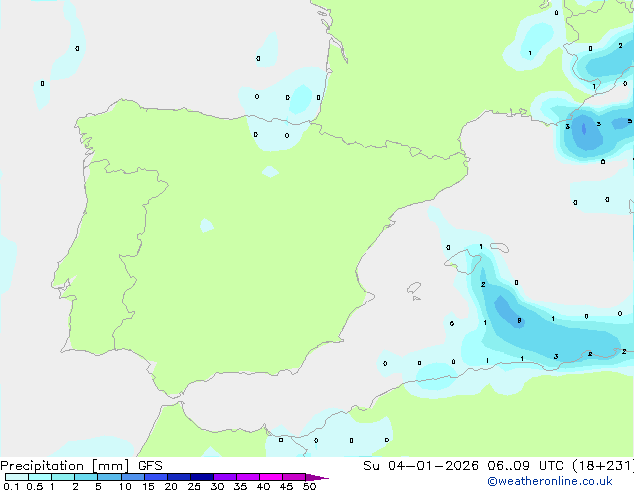634x490 pixels.
Task: Select the 40–45 mm magenta legend swatch
Action: pyautogui.click(x=271, y=477)
